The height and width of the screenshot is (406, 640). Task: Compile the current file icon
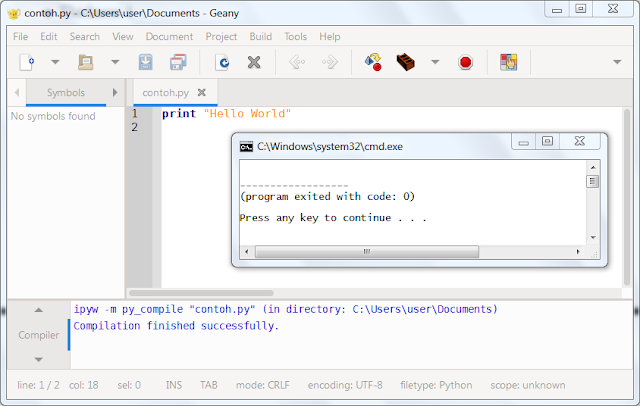(x=373, y=62)
